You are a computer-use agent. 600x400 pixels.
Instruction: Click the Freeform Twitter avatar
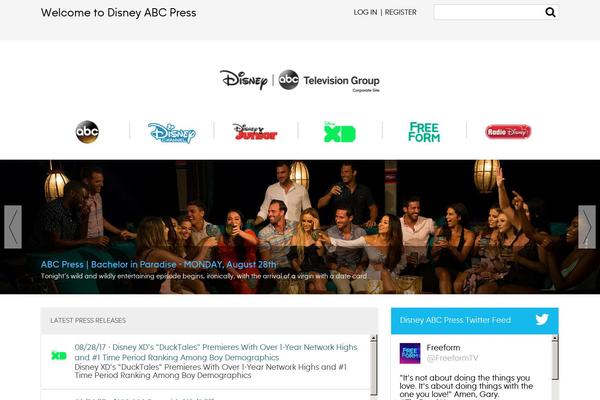pos(410,353)
